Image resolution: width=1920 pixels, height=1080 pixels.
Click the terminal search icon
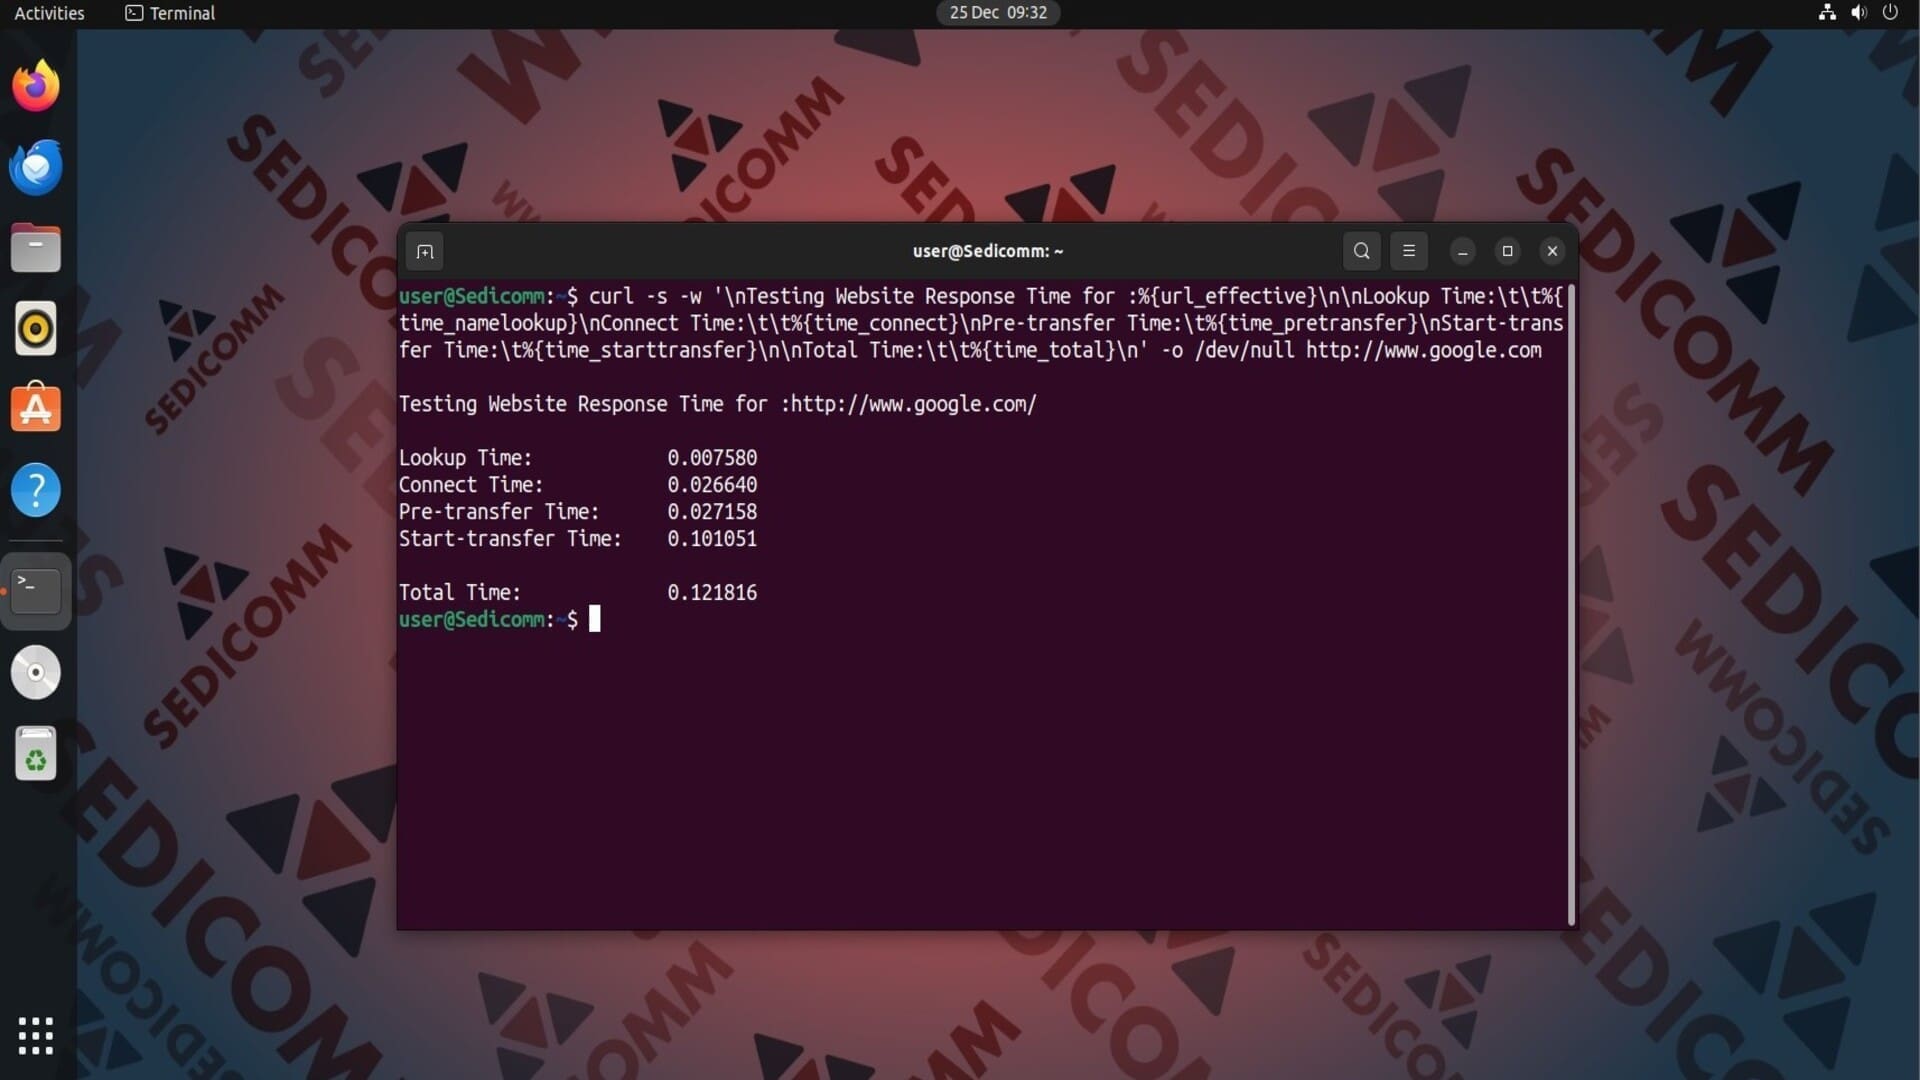[x=1361, y=251]
